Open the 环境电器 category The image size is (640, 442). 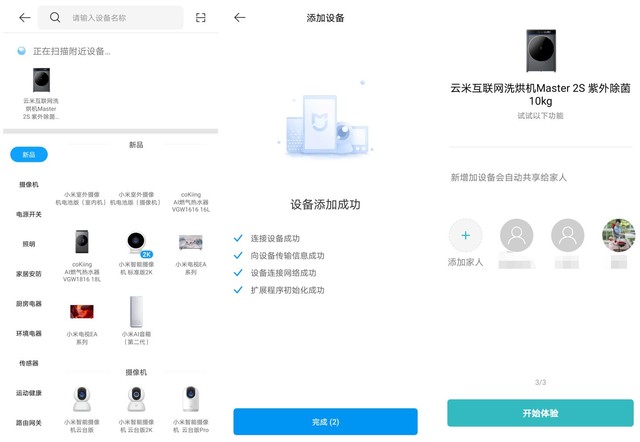click(x=29, y=333)
